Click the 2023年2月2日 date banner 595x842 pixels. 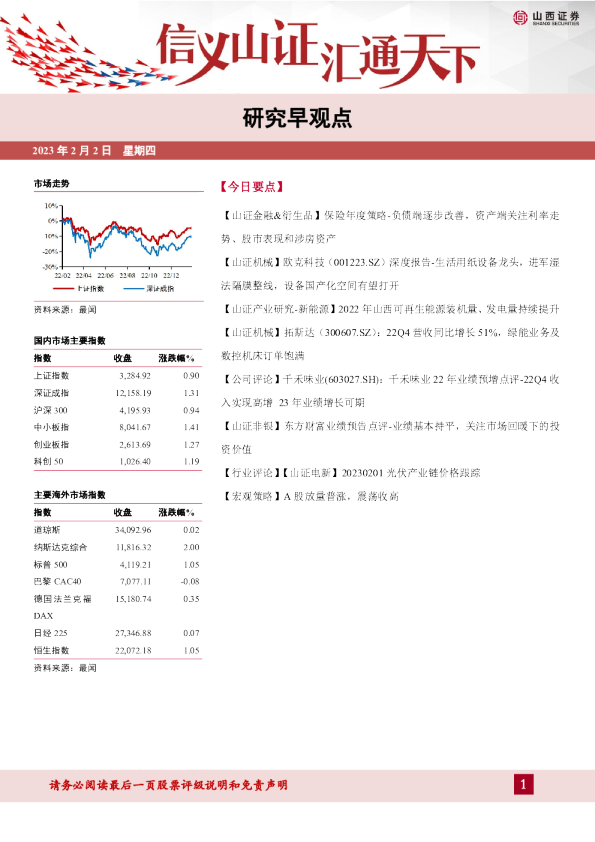(94, 151)
